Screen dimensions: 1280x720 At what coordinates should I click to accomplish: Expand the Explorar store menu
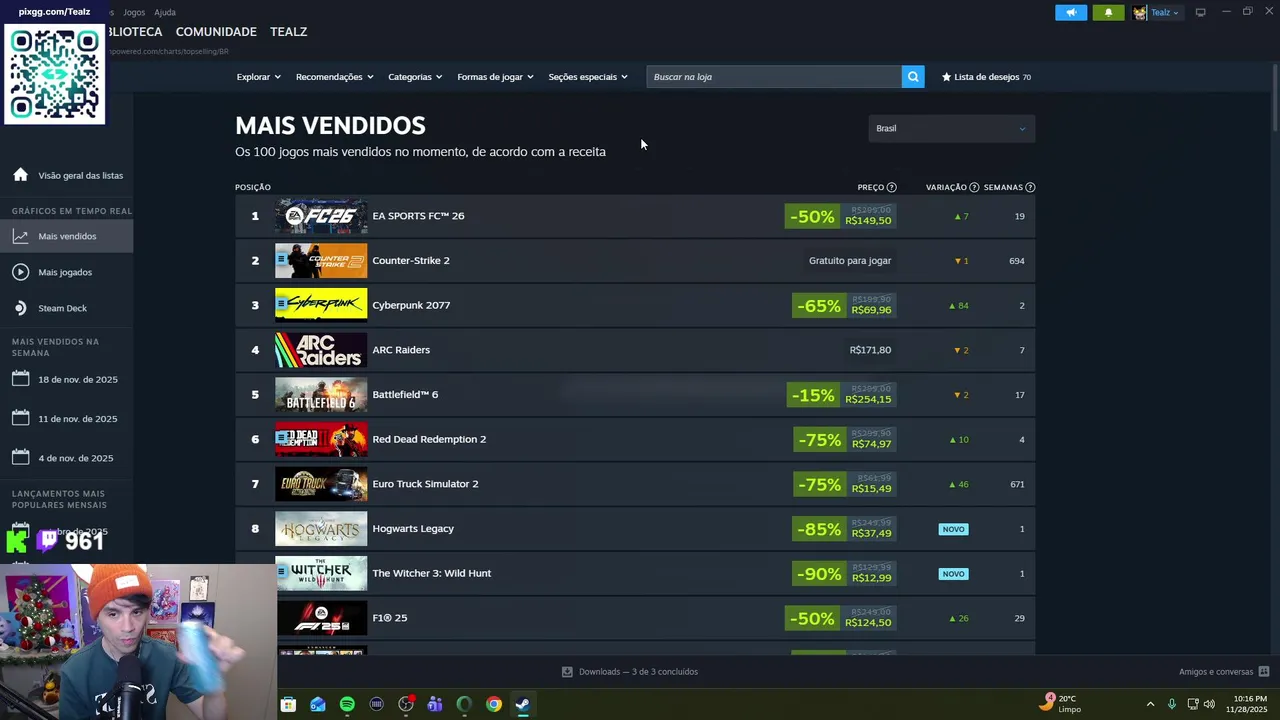pos(258,77)
